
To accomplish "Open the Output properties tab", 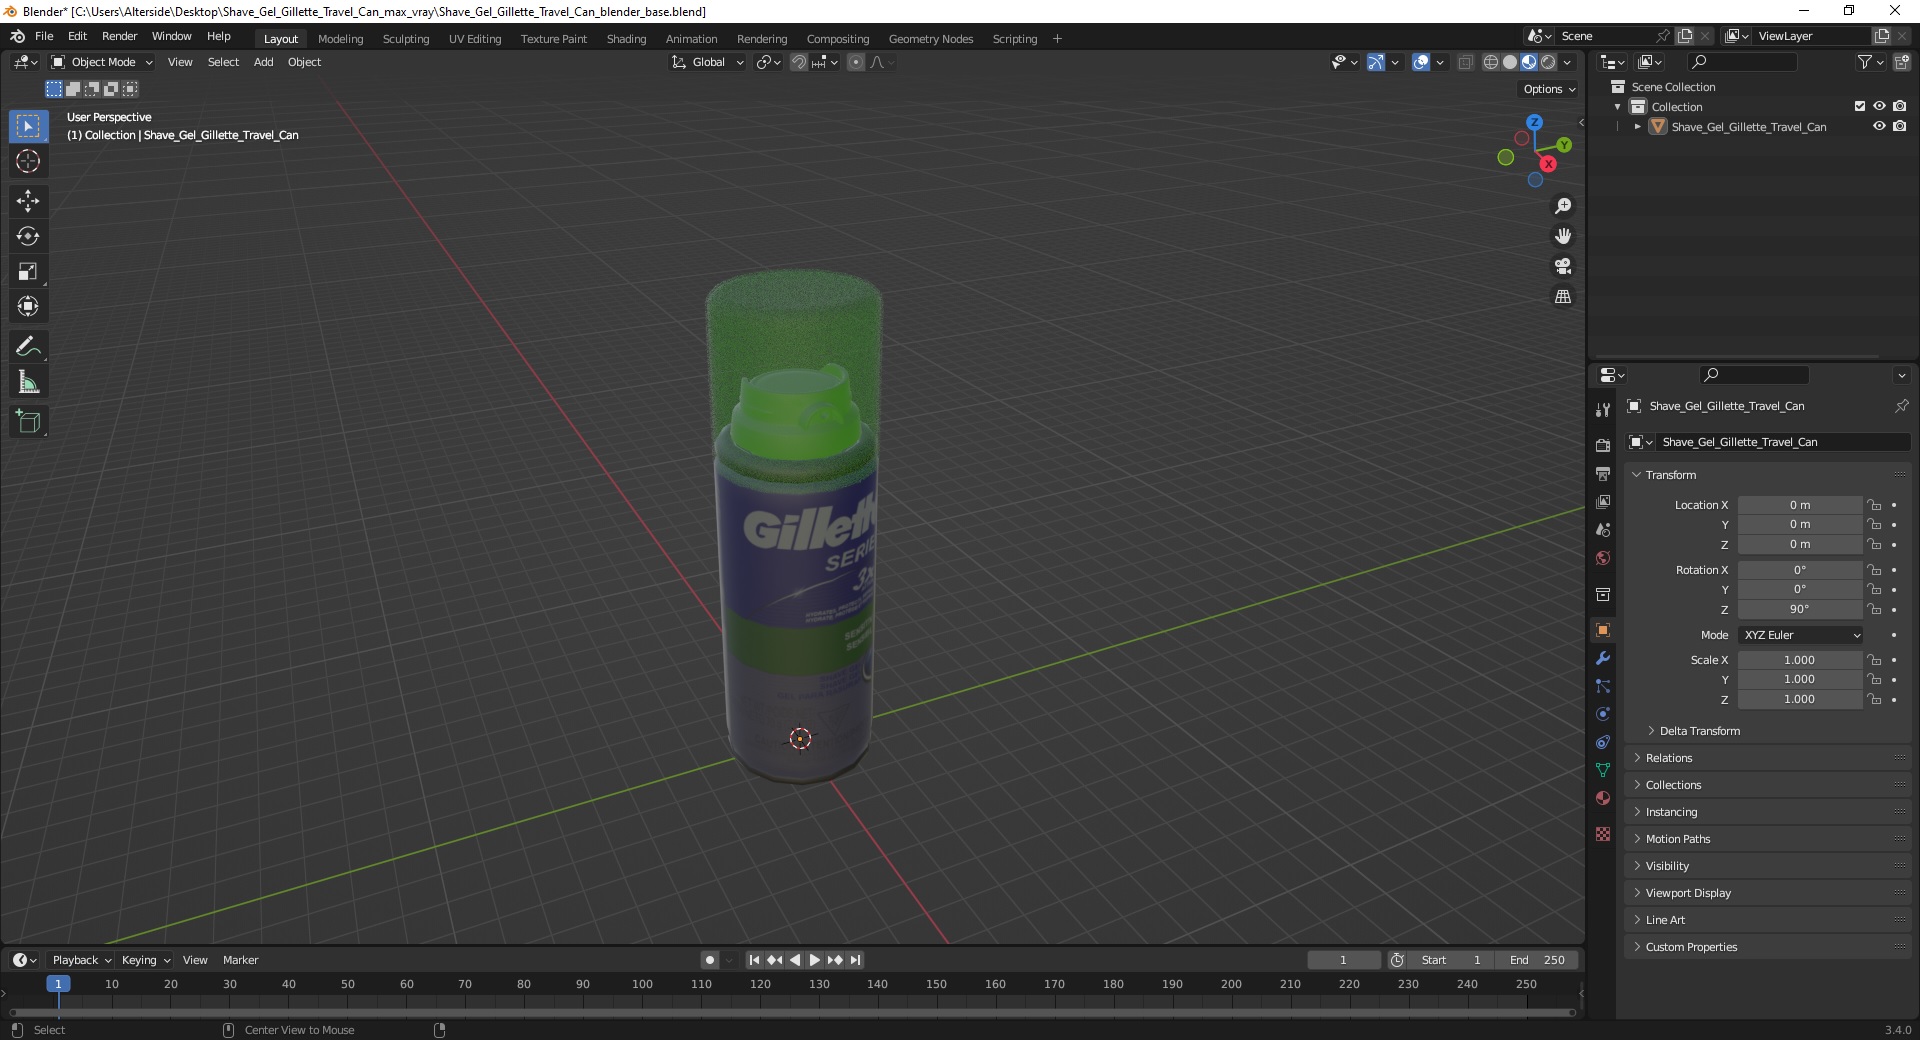I will tap(1603, 473).
